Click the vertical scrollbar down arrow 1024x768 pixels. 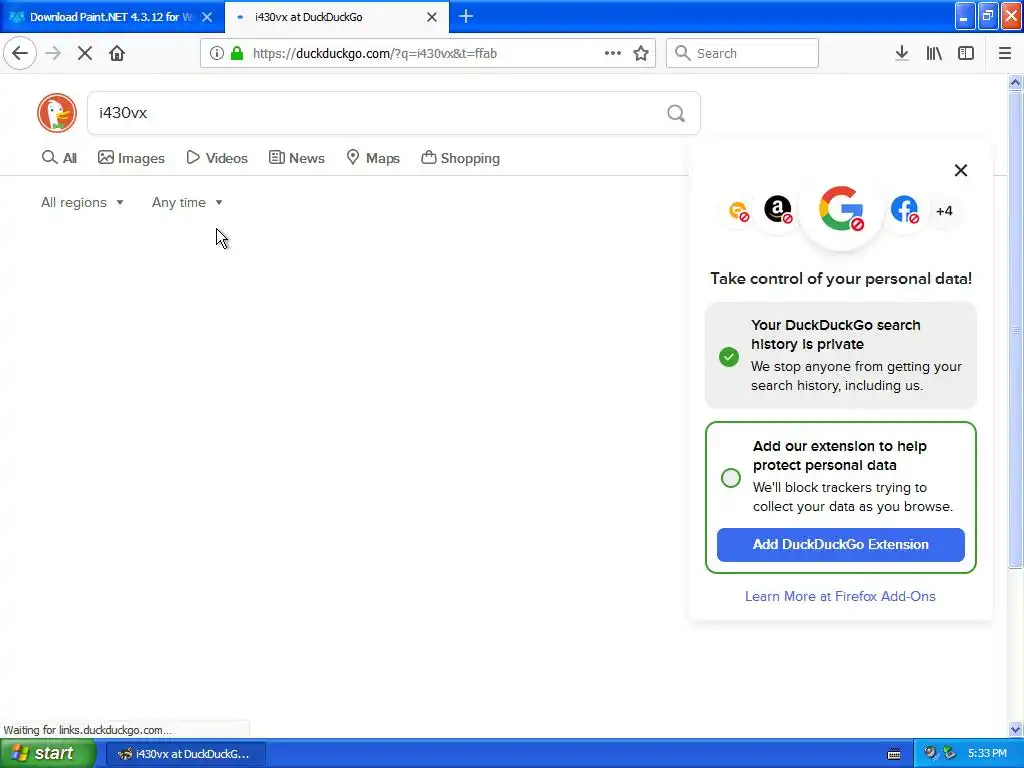click(1015, 729)
